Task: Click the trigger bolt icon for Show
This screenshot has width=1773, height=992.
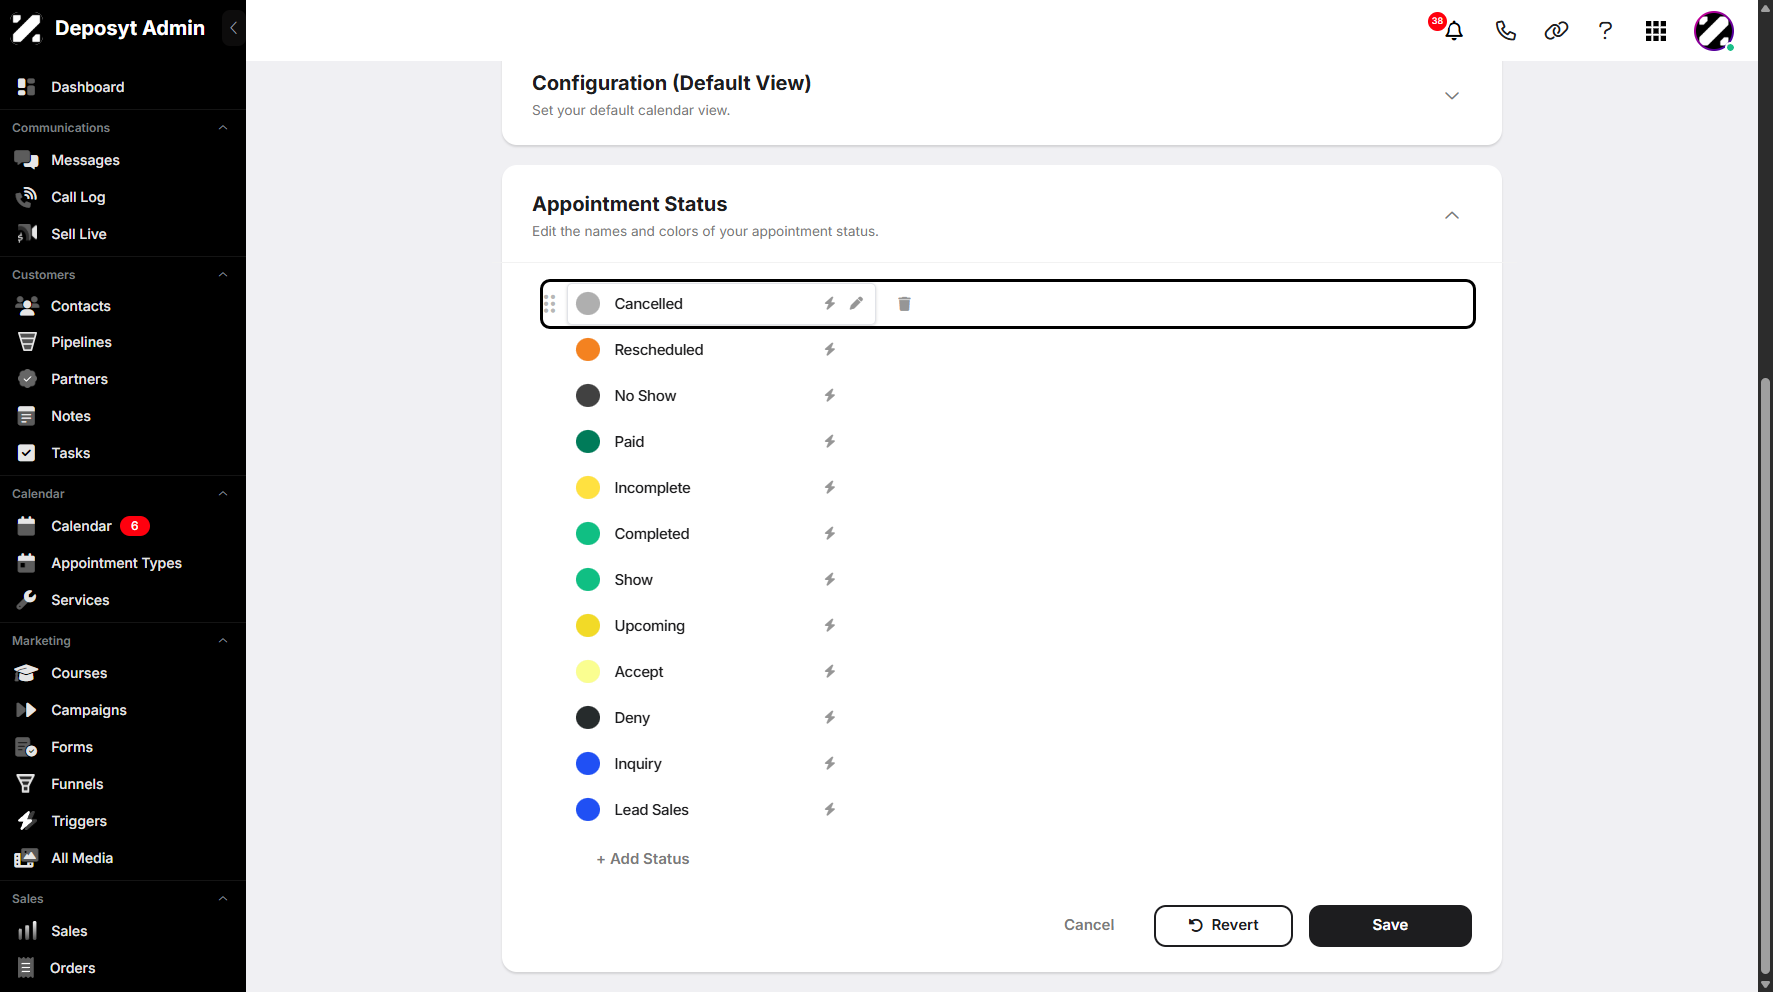Action: tap(829, 579)
